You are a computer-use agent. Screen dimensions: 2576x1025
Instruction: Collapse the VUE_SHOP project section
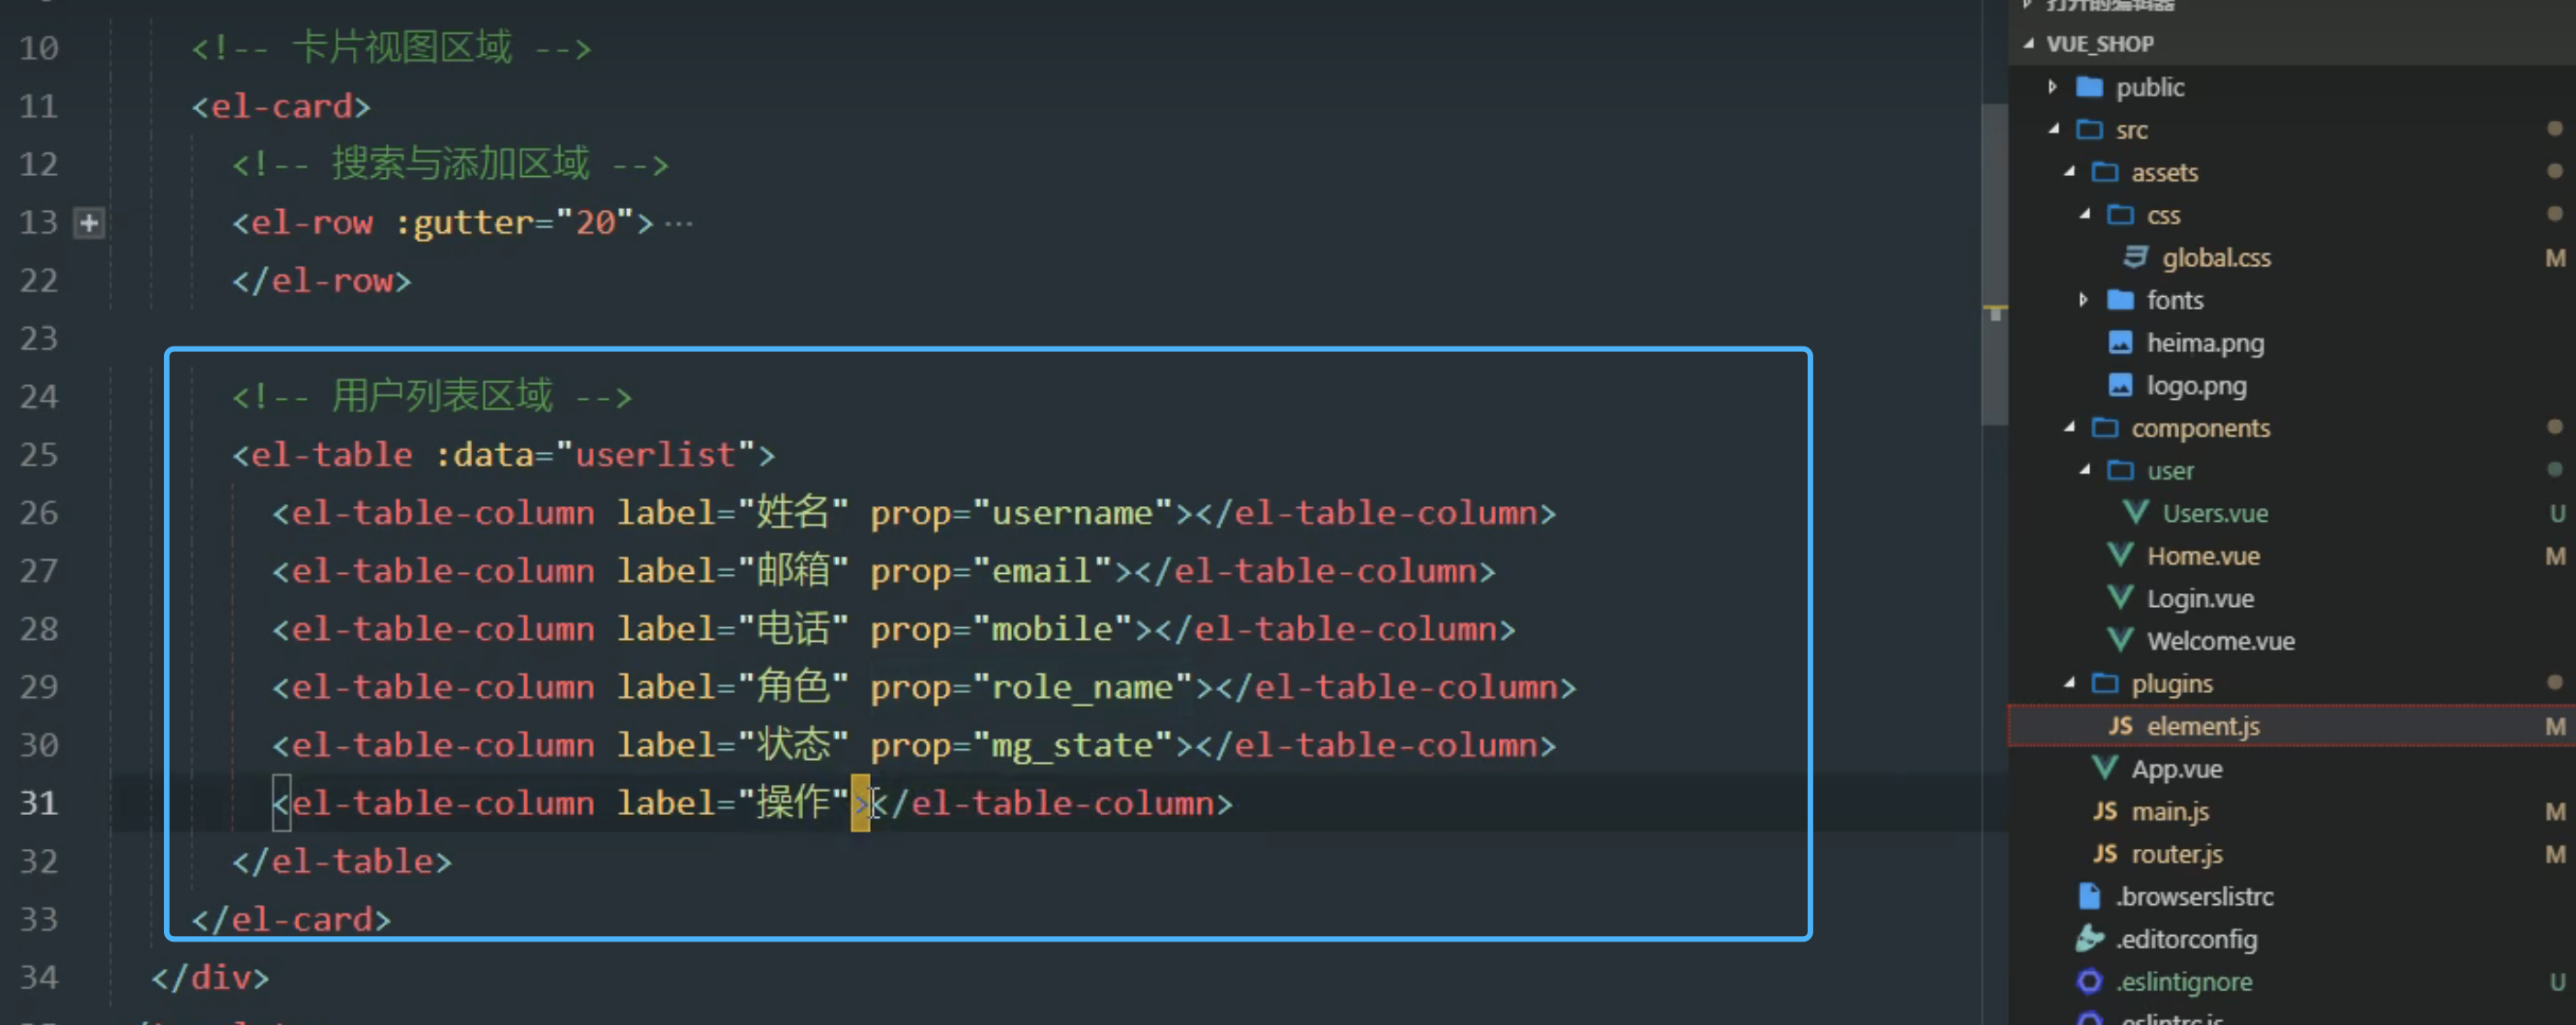pyautogui.click(x=2028, y=44)
